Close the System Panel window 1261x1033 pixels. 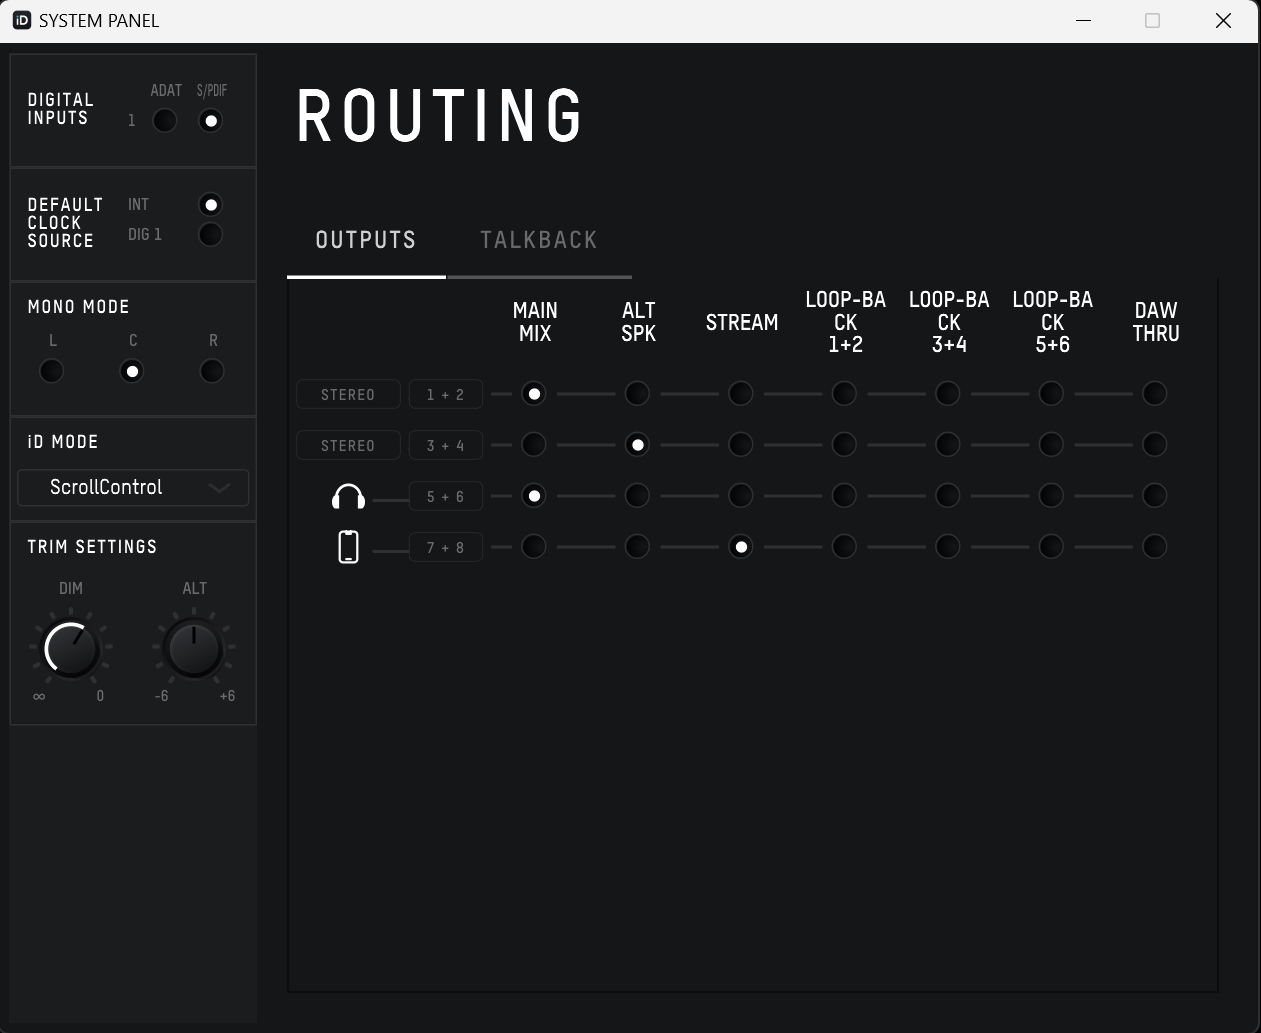[1223, 20]
